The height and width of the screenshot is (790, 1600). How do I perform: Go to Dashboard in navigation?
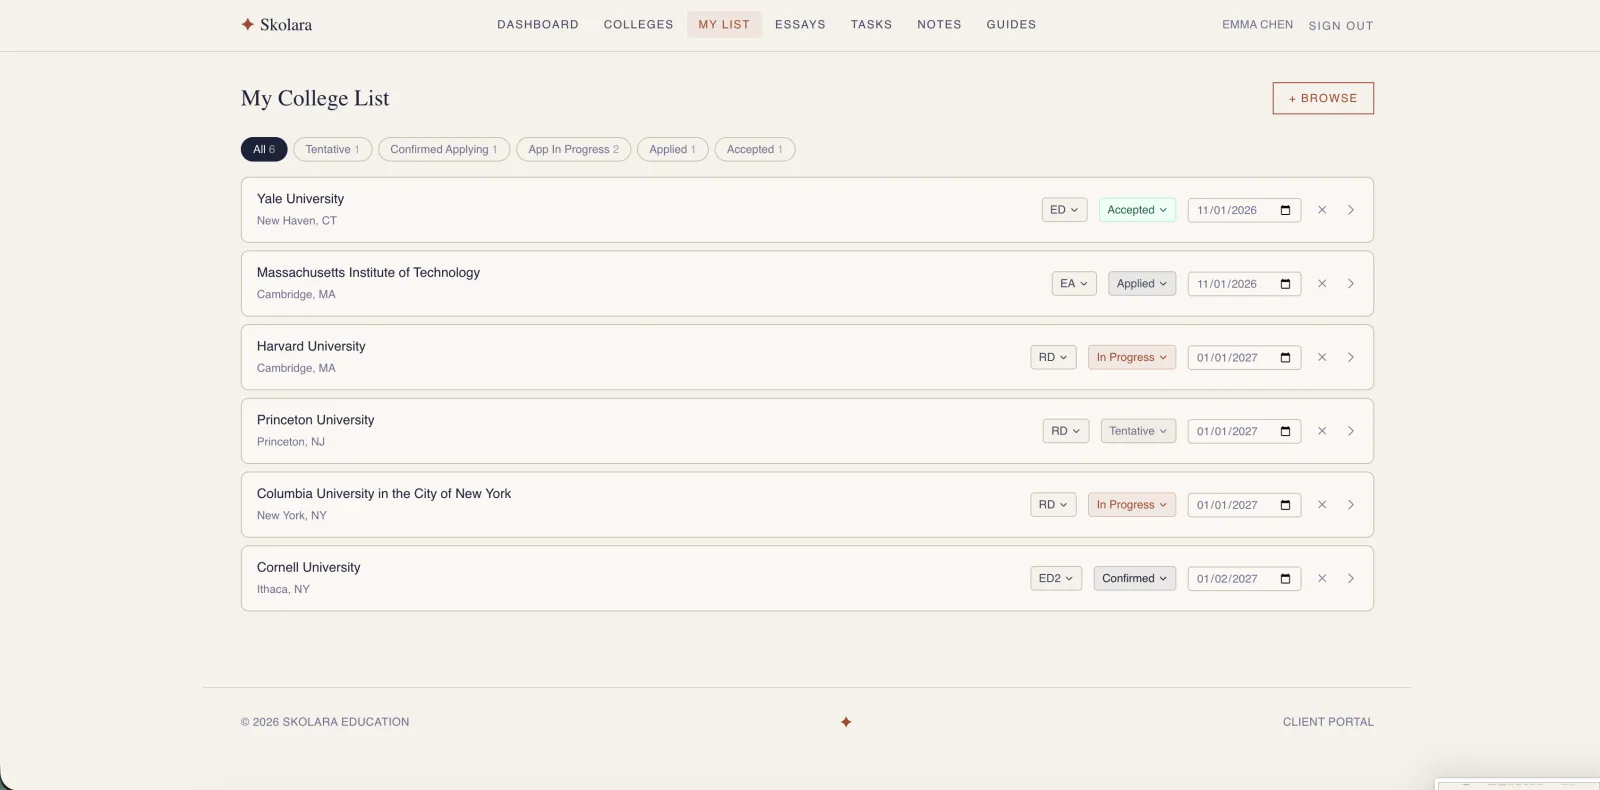click(538, 24)
